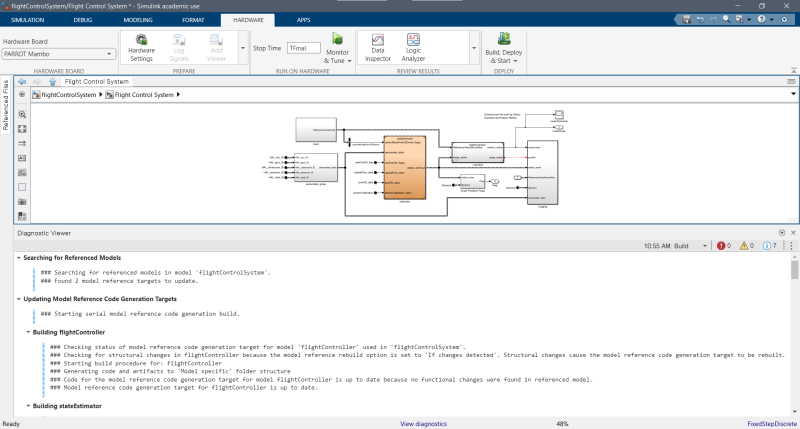
Task: Select the HARDWARE tab
Action: [248, 20]
